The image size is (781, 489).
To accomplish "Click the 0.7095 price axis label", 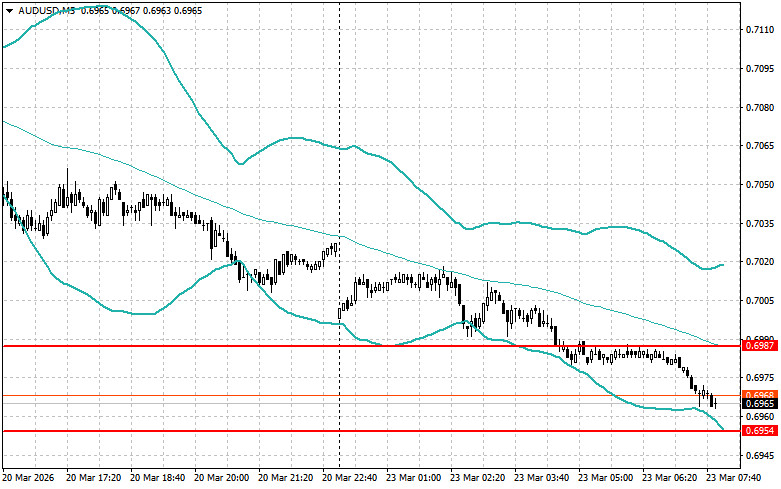I will pos(760,69).
